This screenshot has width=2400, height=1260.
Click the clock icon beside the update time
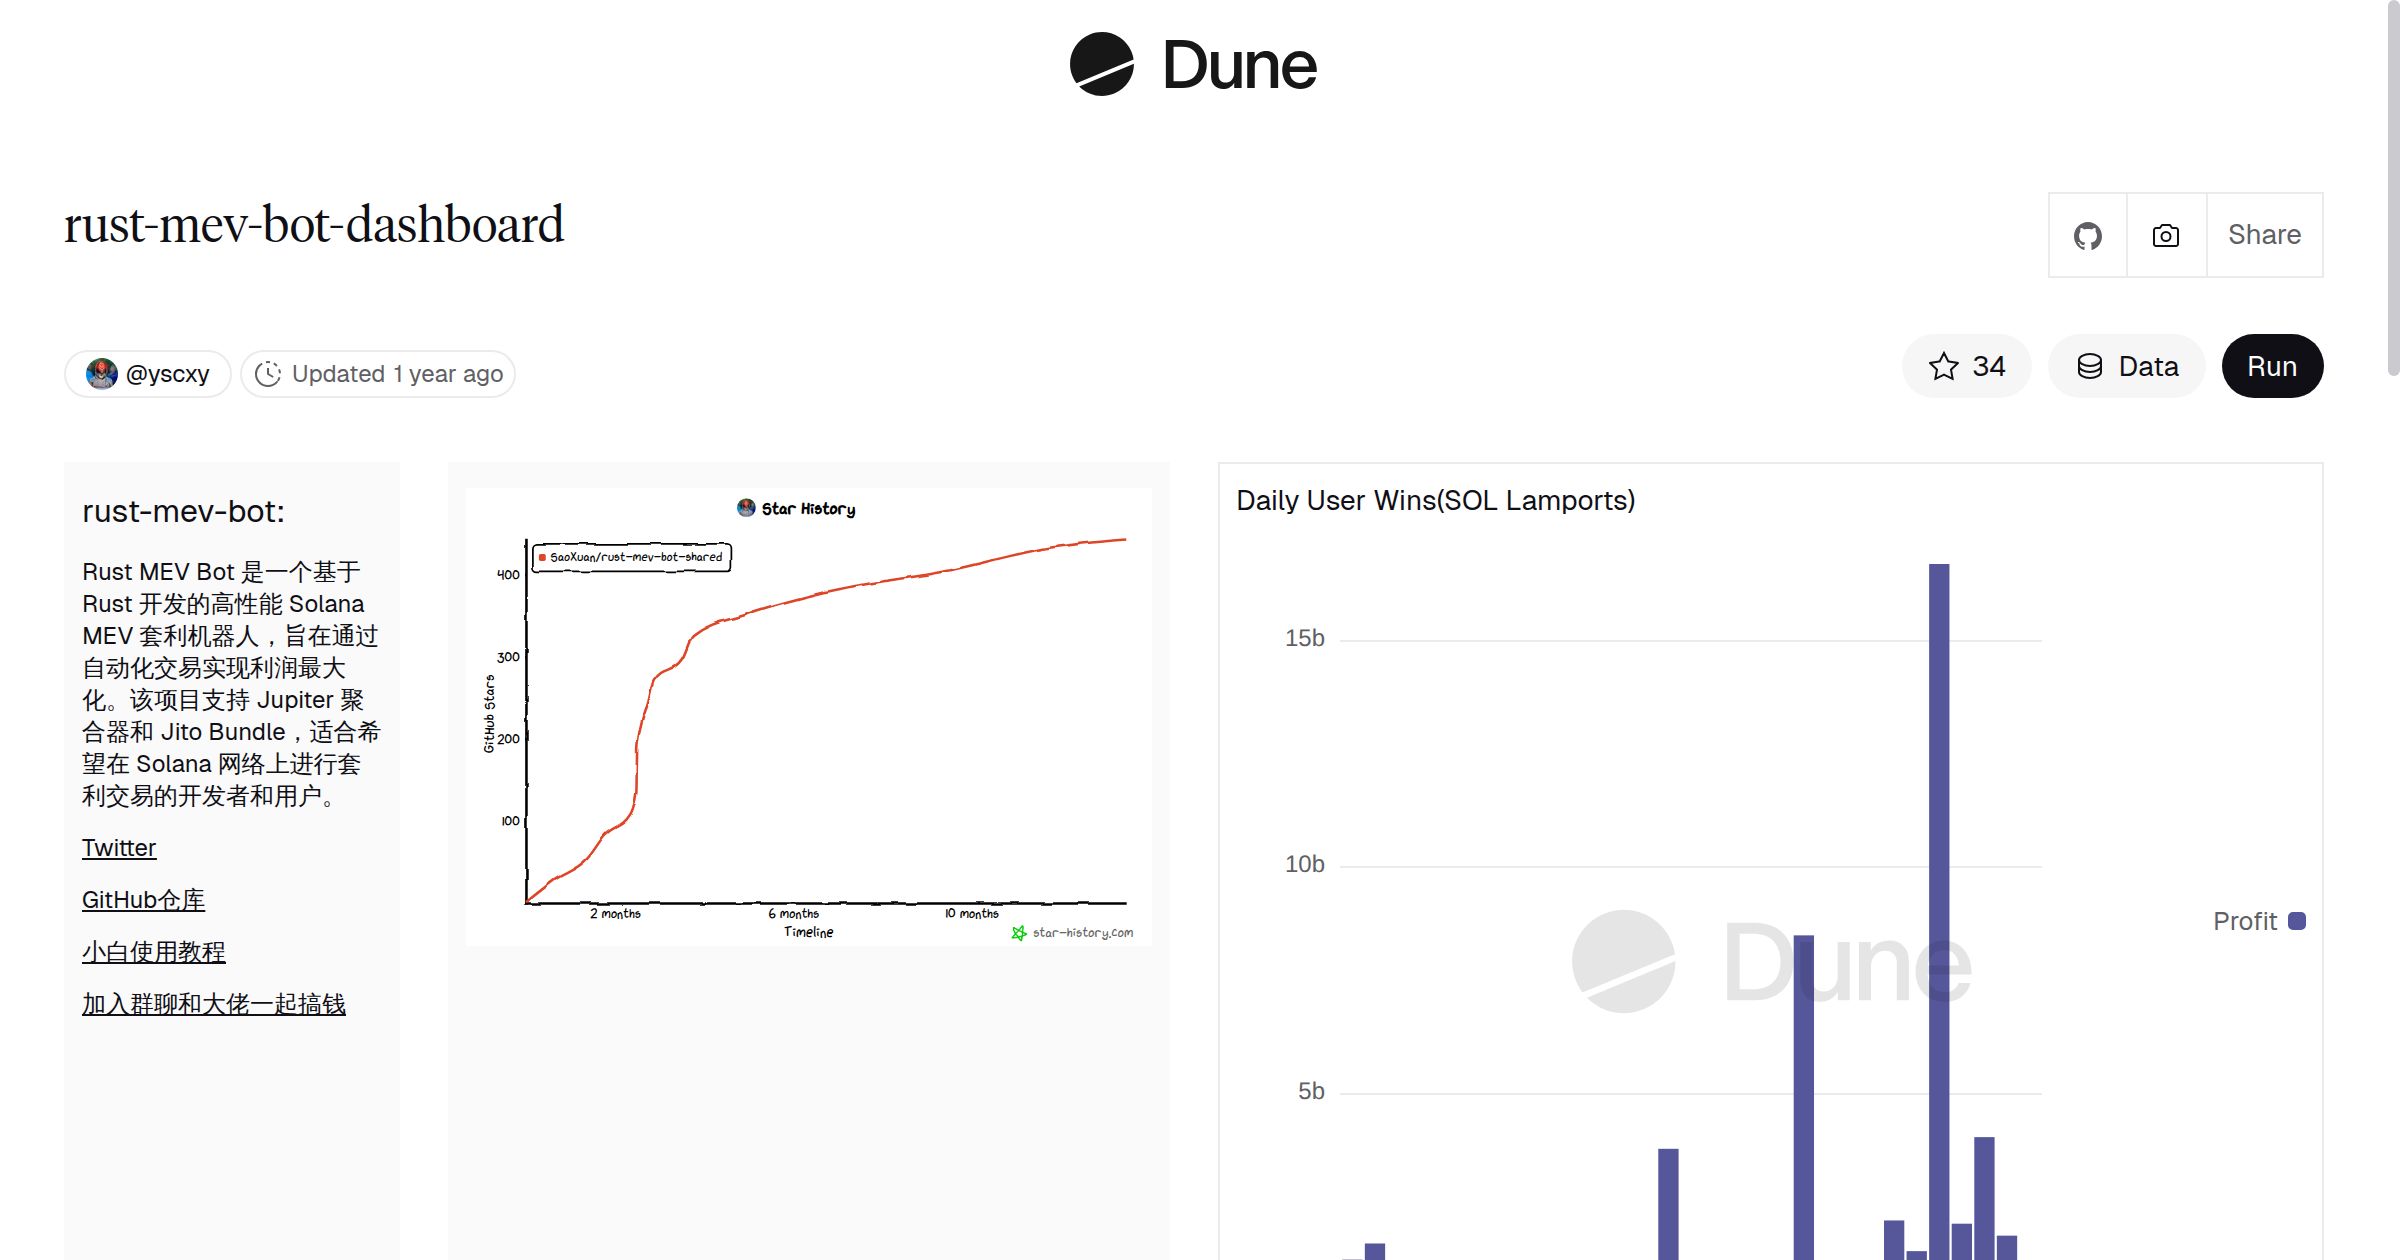(x=268, y=373)
